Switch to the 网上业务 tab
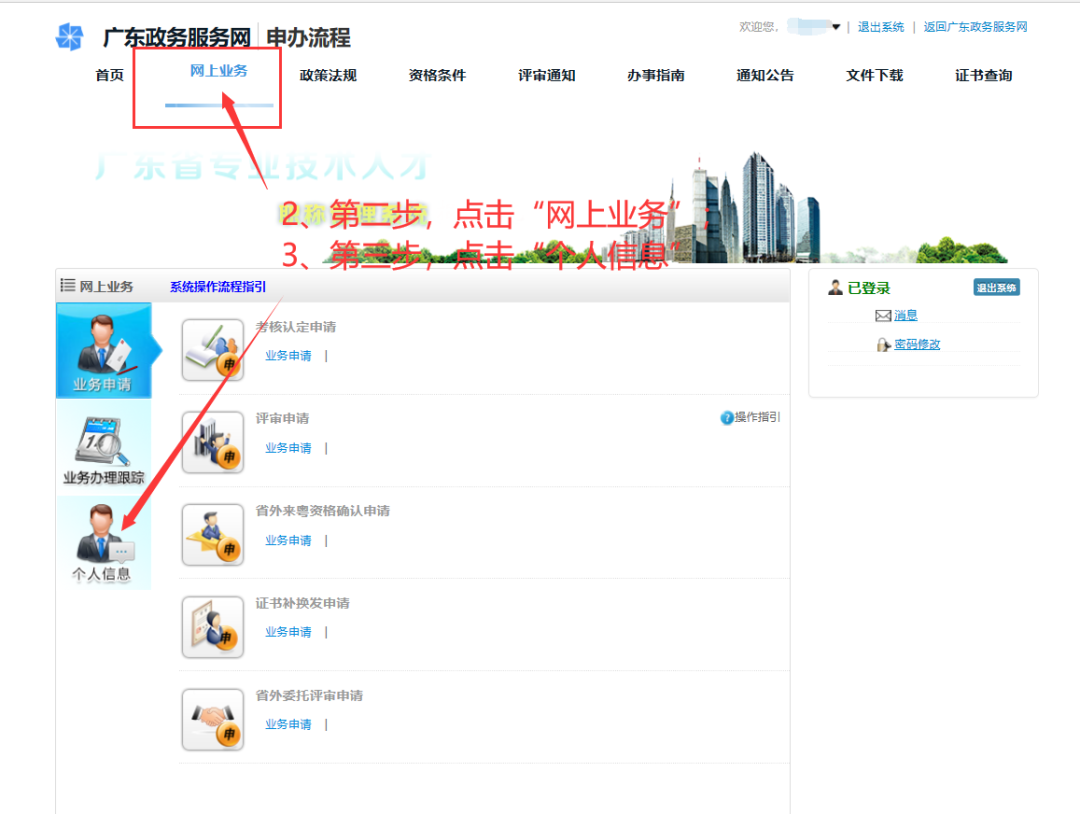This screenshot has width=1080, height=814. (219, 71)
